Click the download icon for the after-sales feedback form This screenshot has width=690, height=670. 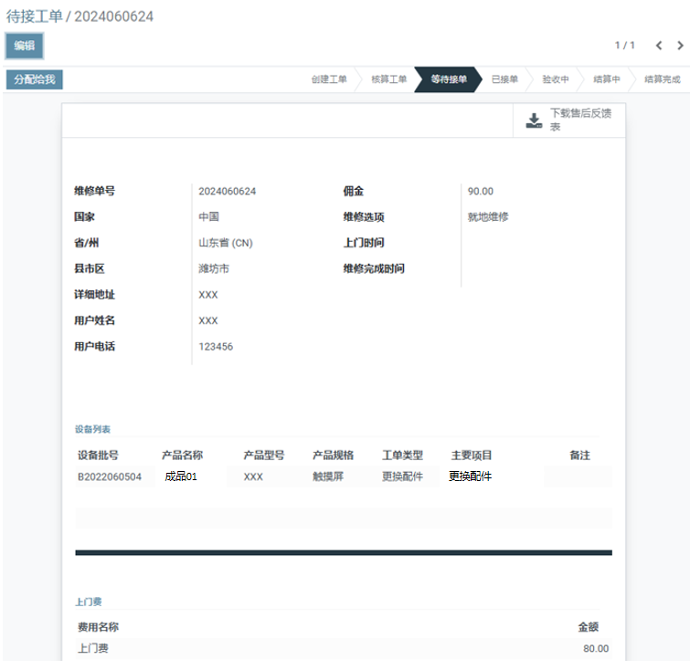[x=534, y=121]
